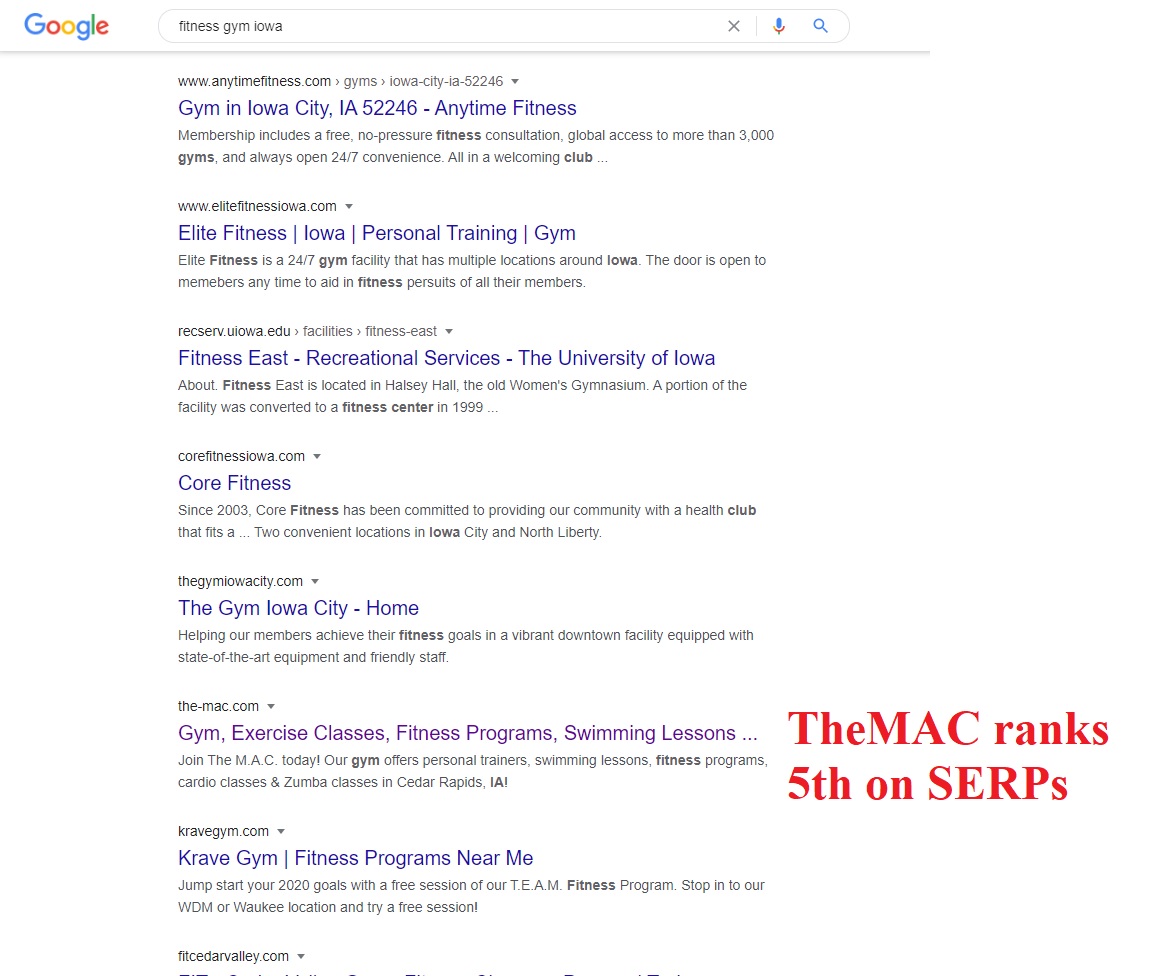1152x976 pixels.
Task: Click the Halsey Hall Fitness East snippet
Action: 462,396
